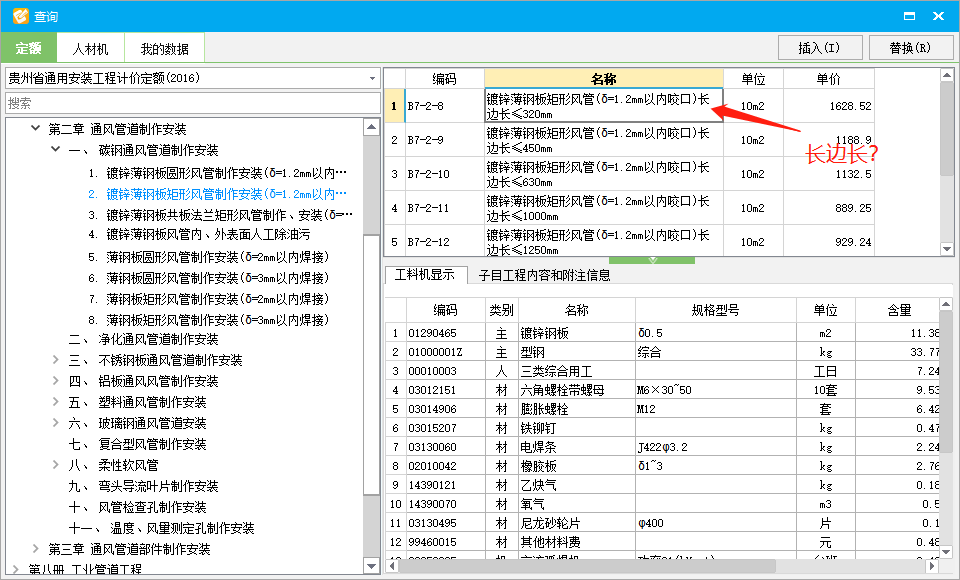Select material row 镀锌钢板
This screenshot has width=960, height=580.
(x=662, y=333)
